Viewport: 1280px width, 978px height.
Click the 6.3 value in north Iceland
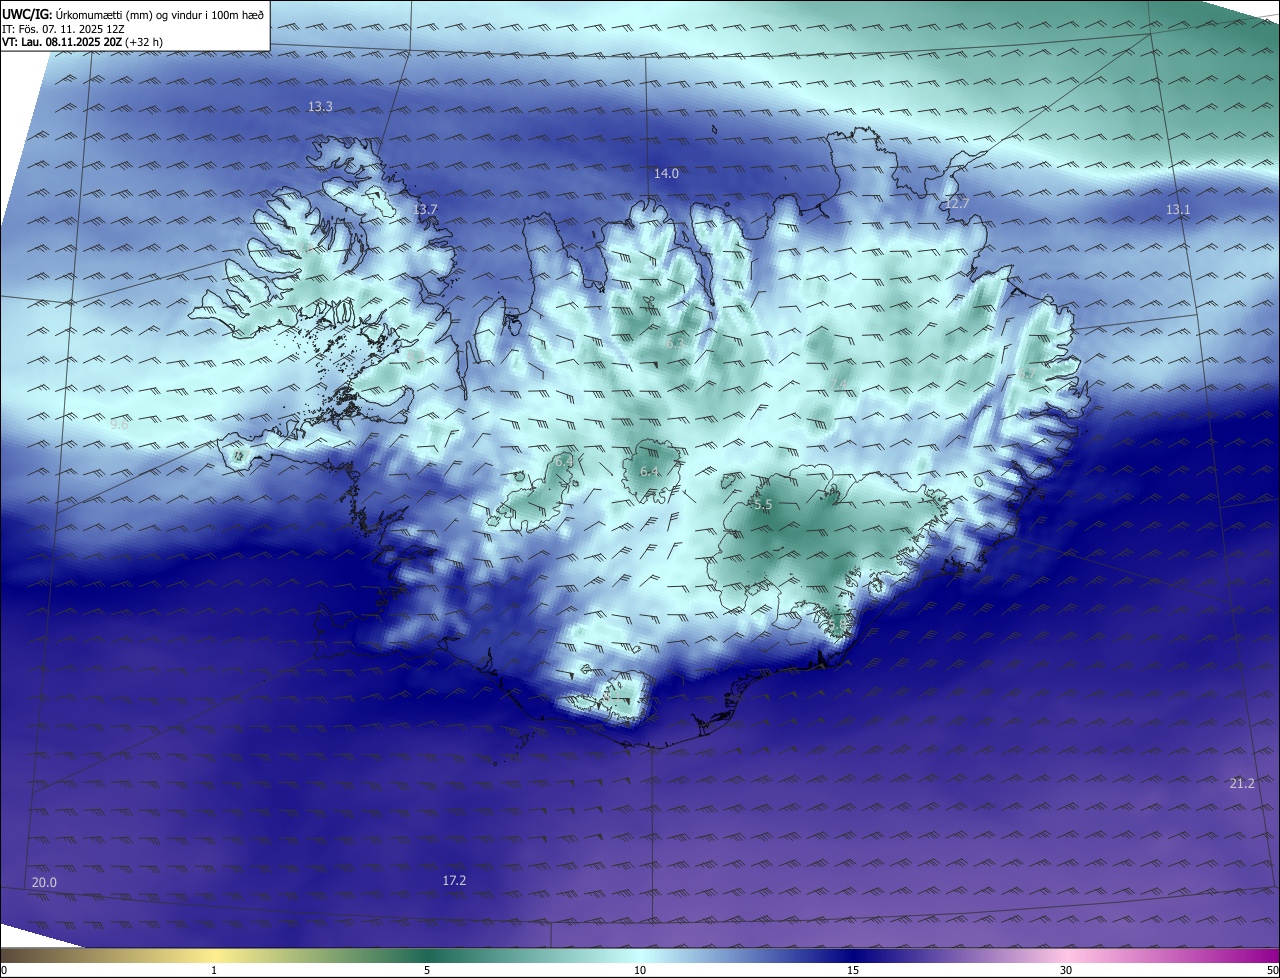pos(675,343)
